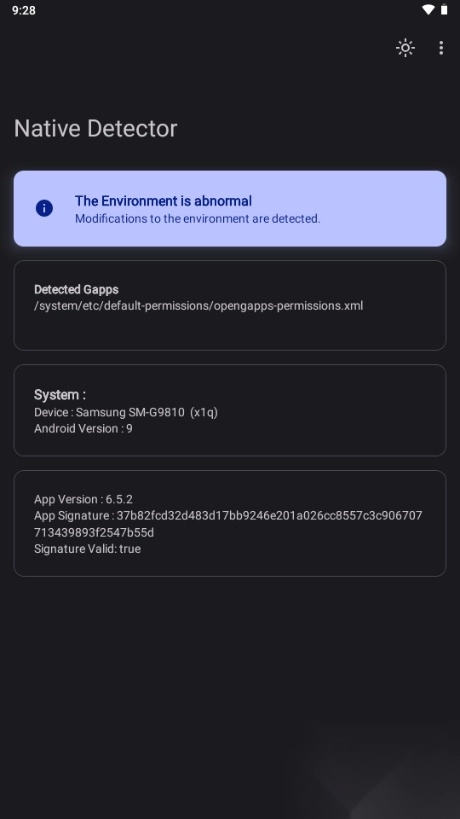This screenshot has width=460, height=819.
Task: Toggle the brightness theme icon
Action: pos(405,48)
